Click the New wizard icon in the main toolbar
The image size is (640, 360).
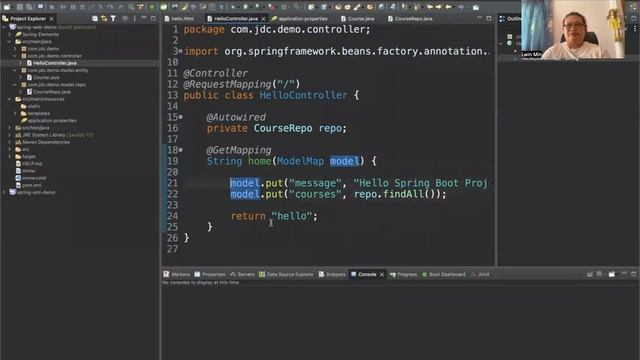7,7
